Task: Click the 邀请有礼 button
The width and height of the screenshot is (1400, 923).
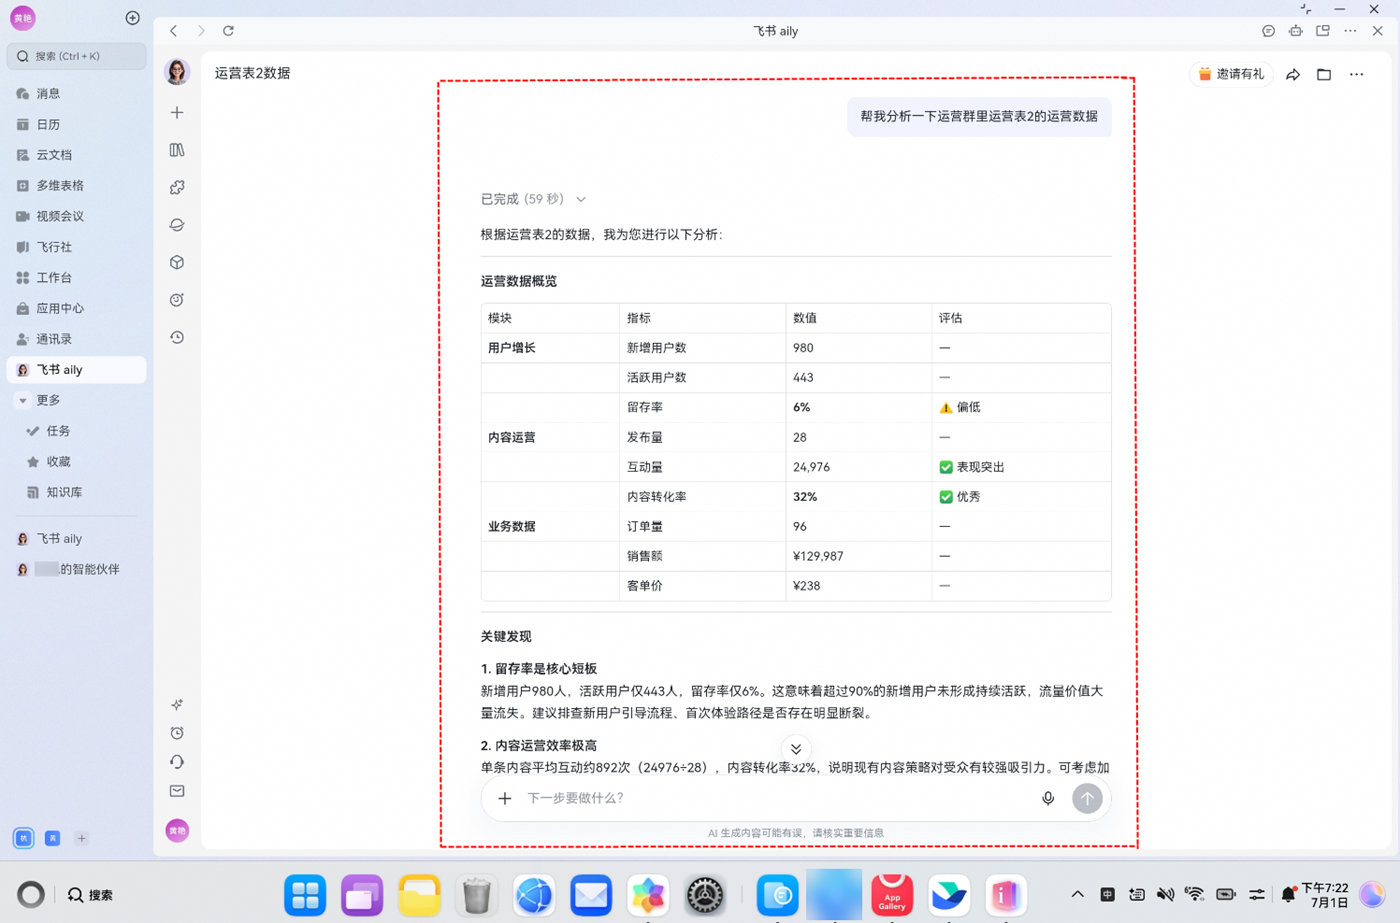Action: pos(1231,74)
